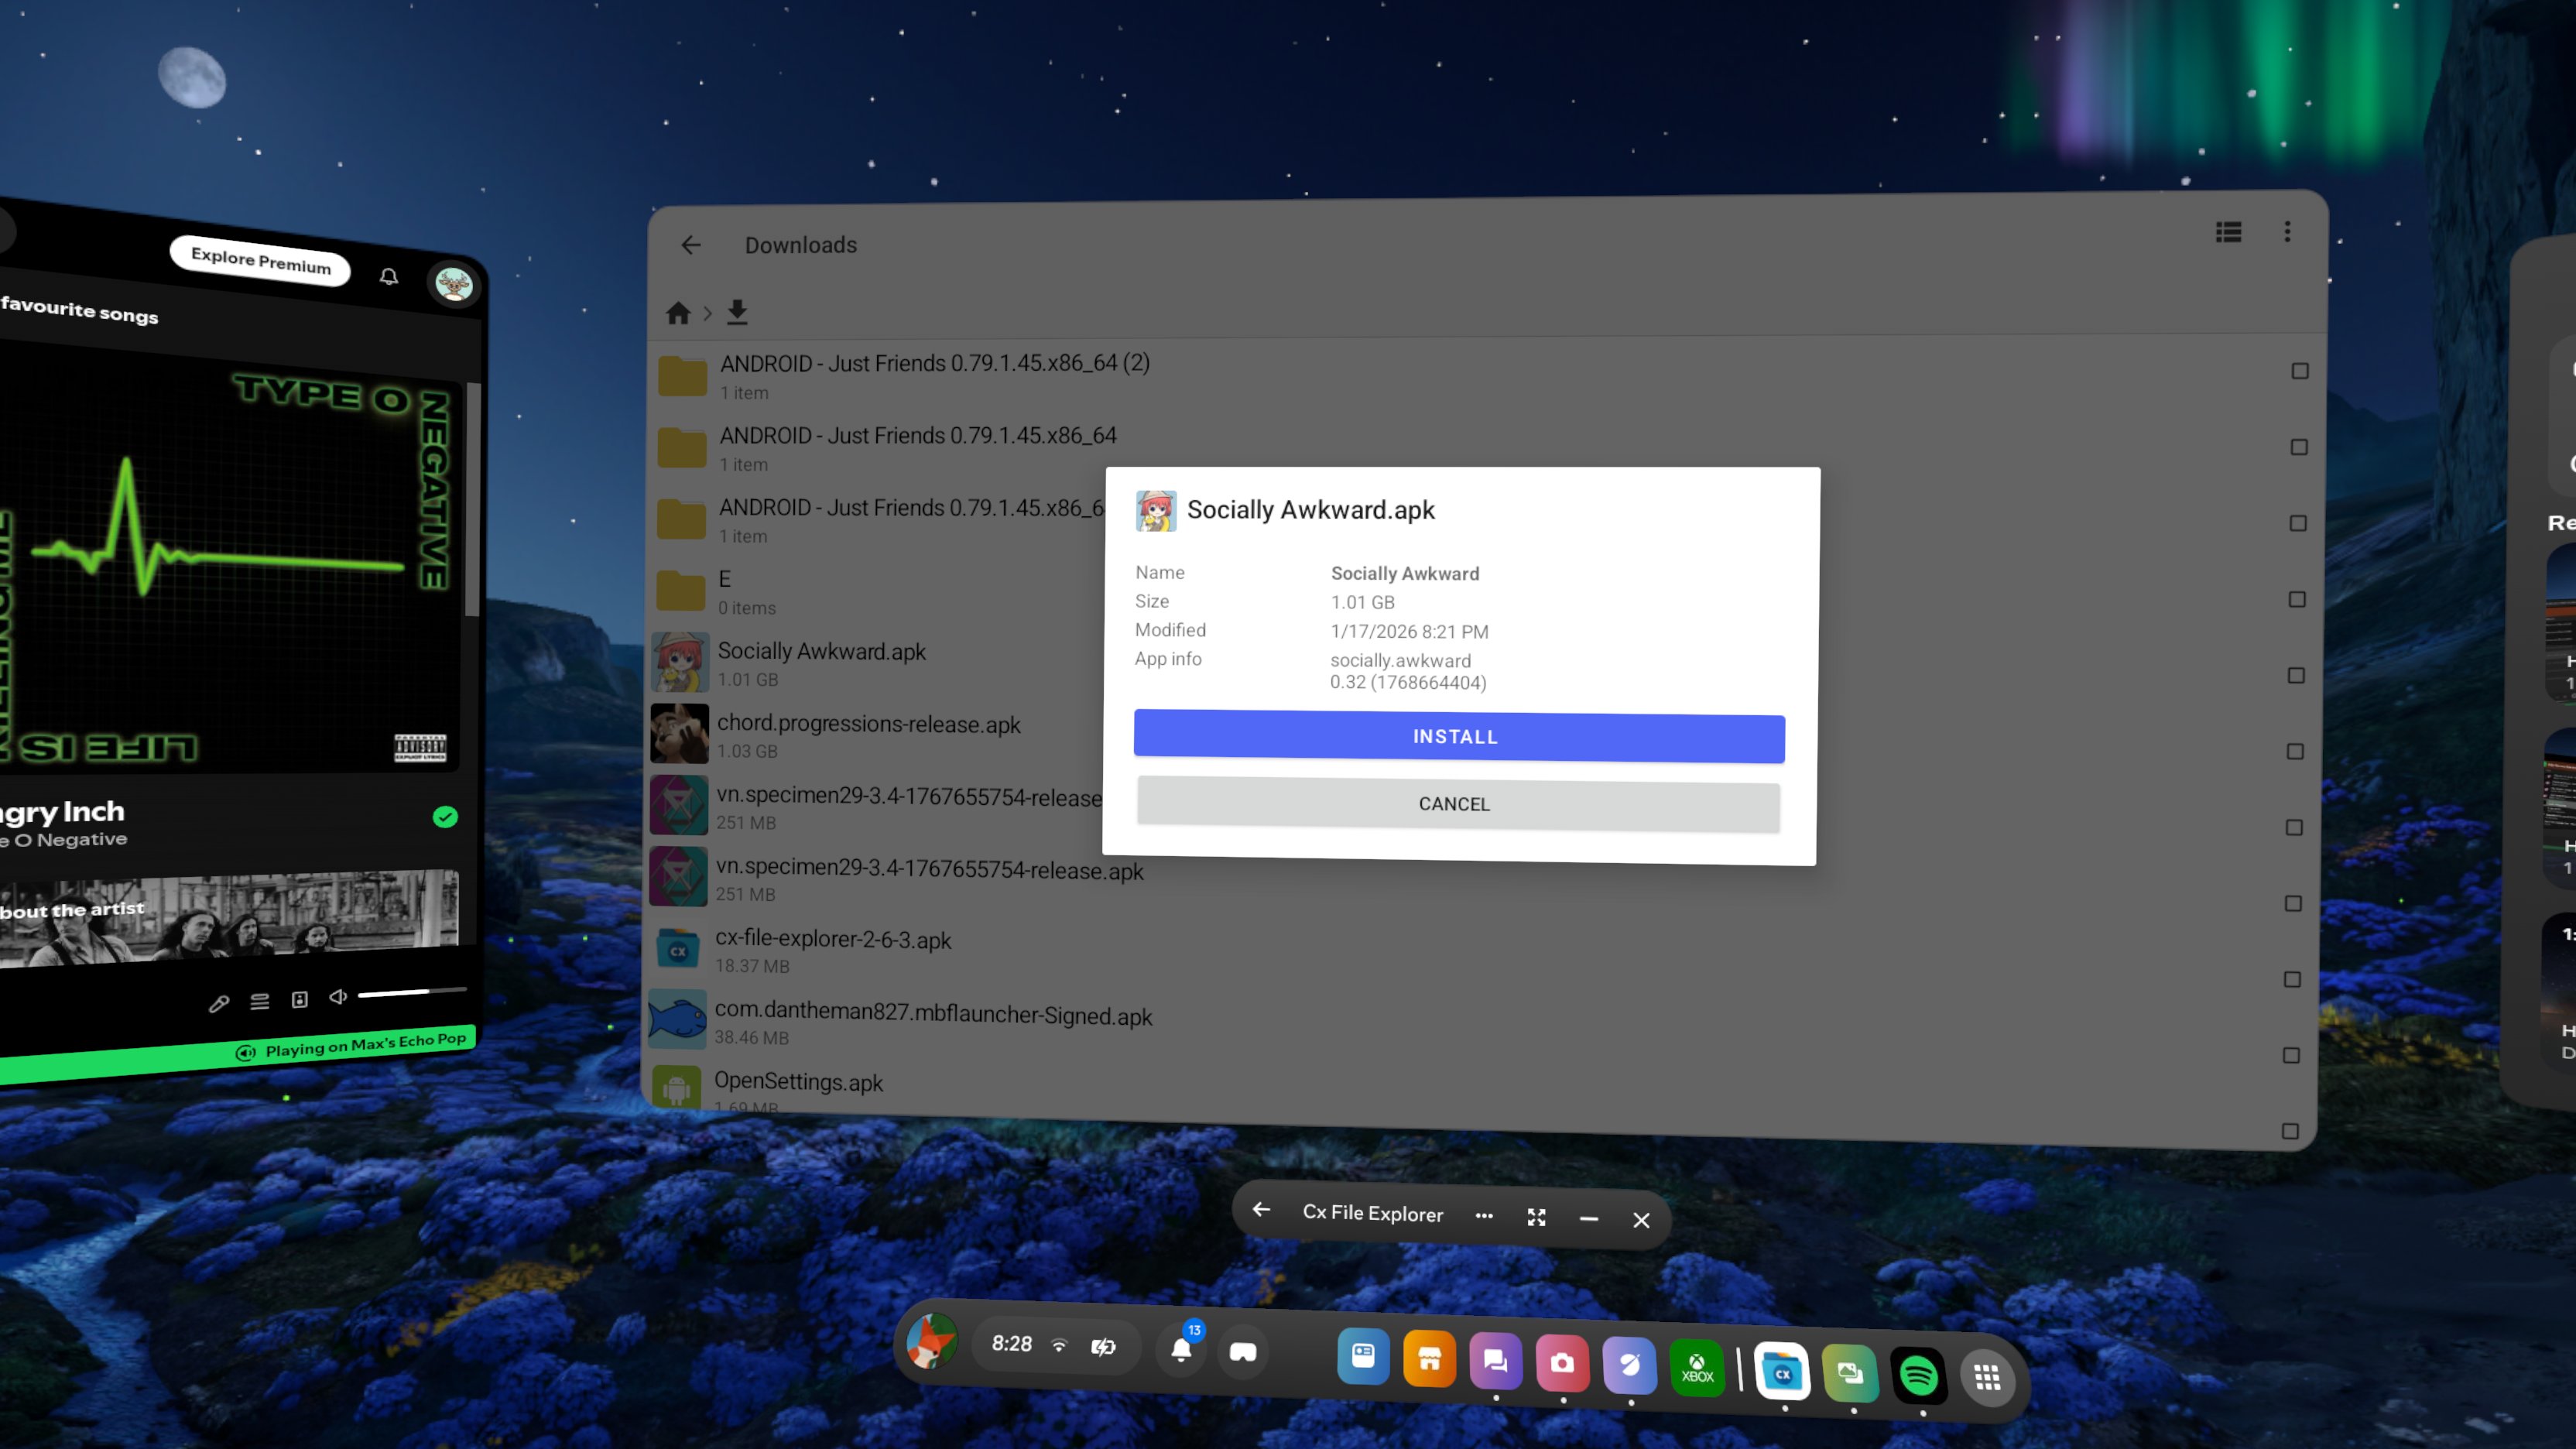Open Cx File Explorer window options dots

click(1484, 1216)
